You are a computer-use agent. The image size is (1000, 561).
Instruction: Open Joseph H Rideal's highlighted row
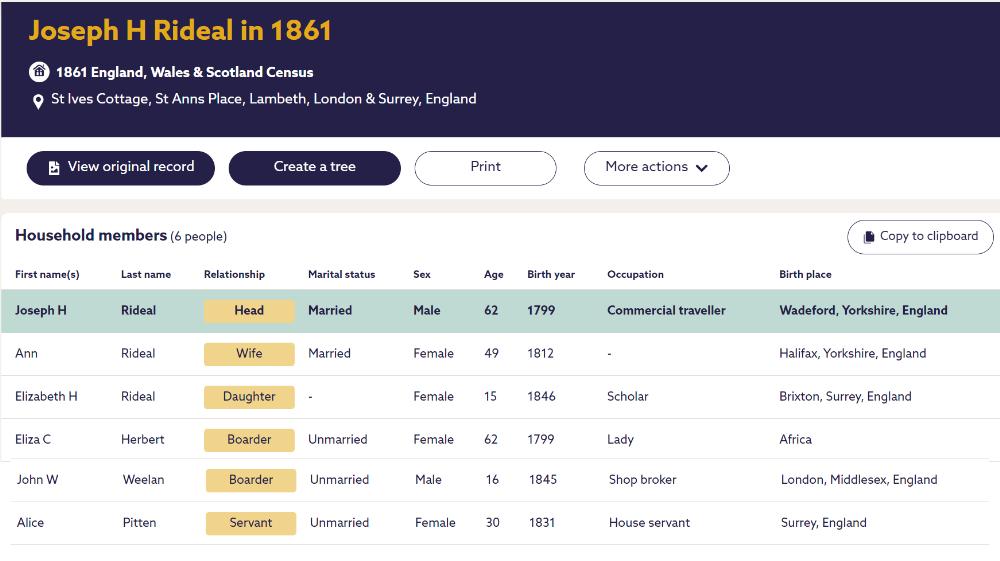(500, 311)
